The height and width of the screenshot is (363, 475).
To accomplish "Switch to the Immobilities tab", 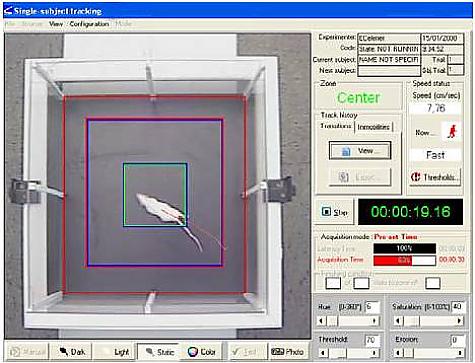I will click(374, 127).
